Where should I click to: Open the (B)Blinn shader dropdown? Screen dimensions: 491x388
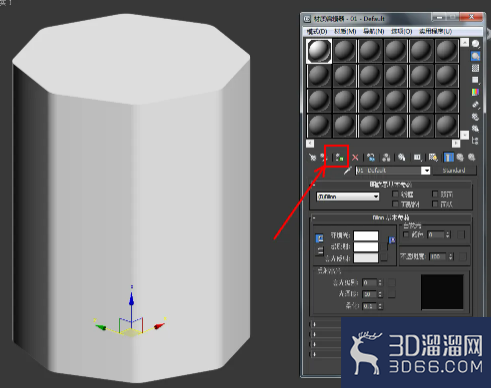point(348,197)
